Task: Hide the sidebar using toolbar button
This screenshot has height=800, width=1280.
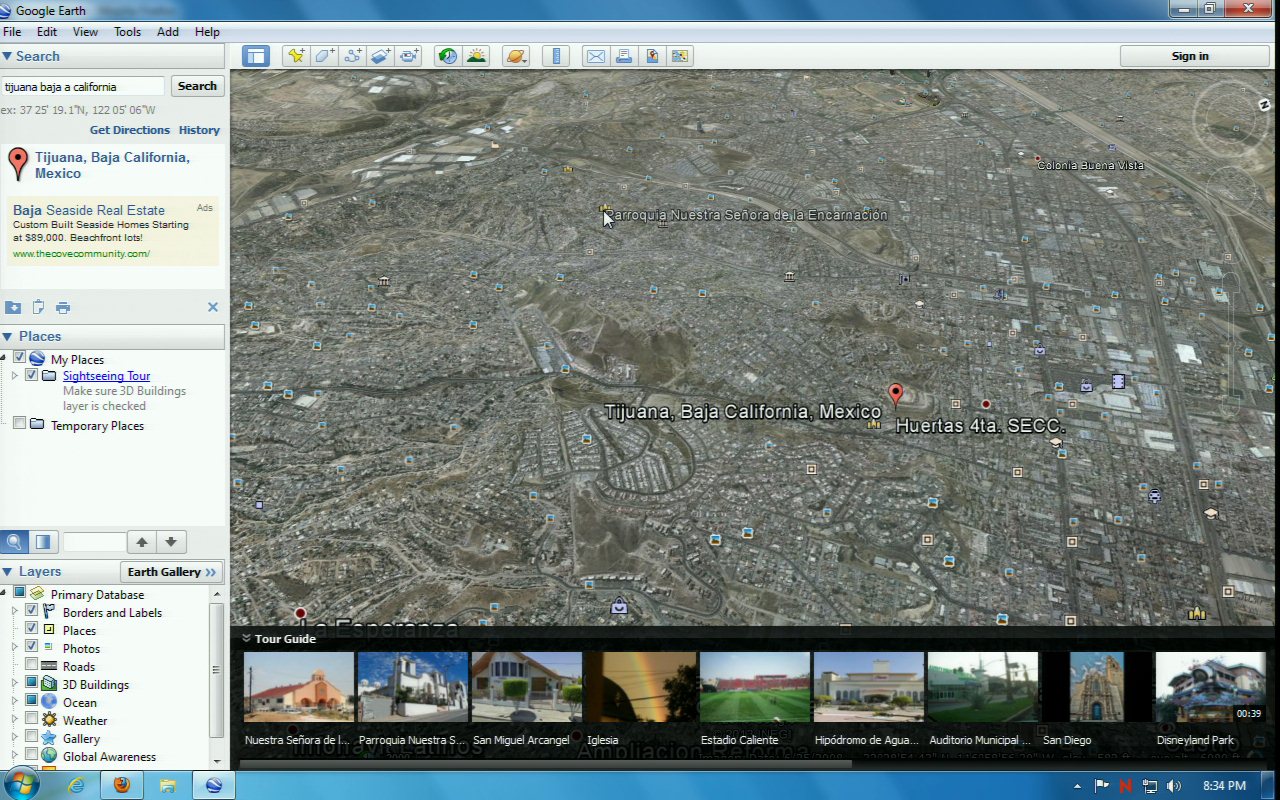Action: [256, 56]
